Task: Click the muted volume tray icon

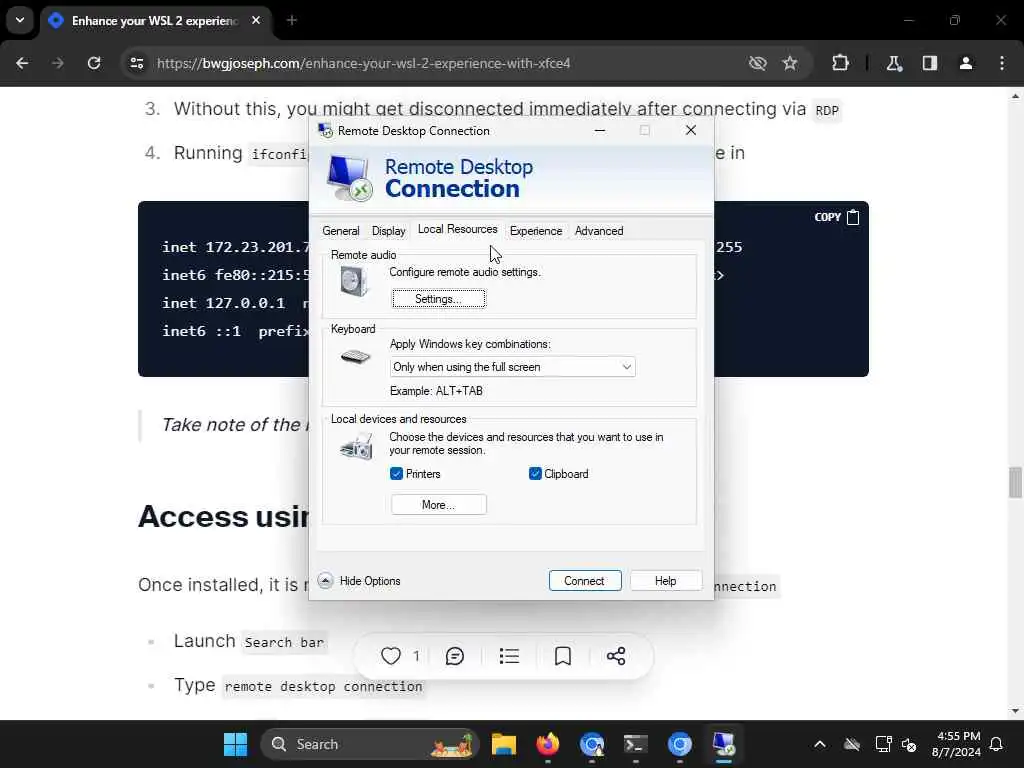Action: [x=908, y=744]
